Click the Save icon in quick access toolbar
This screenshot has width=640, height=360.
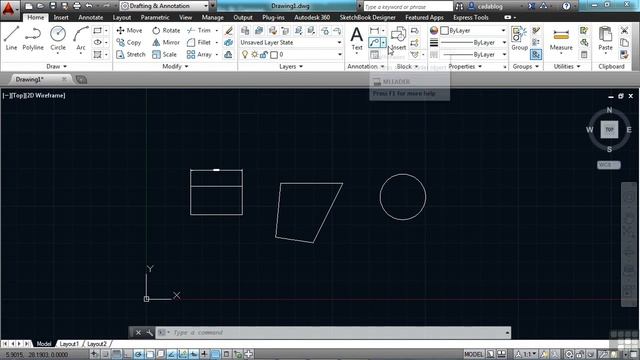[x=53, y=6]
